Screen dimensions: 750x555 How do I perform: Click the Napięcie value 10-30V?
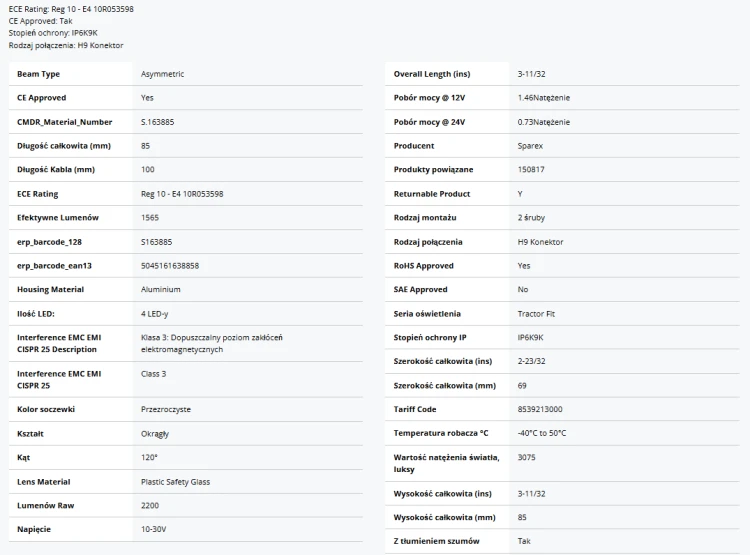[154, 529]
